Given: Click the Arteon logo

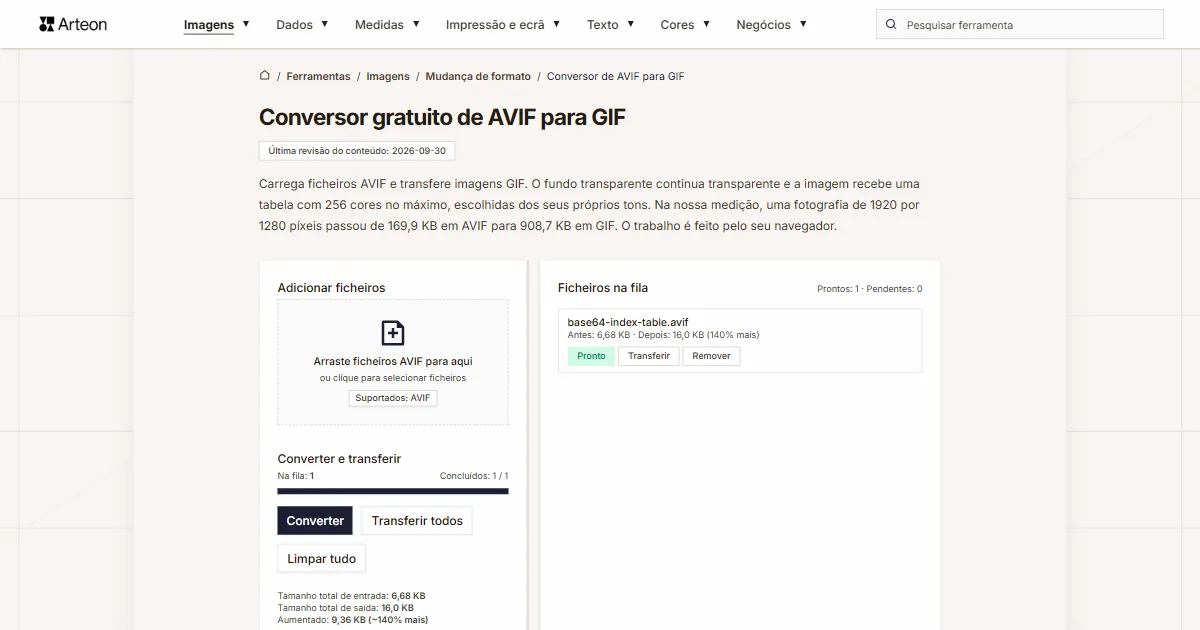Looking at the screenshot, I should pos(73,24).
